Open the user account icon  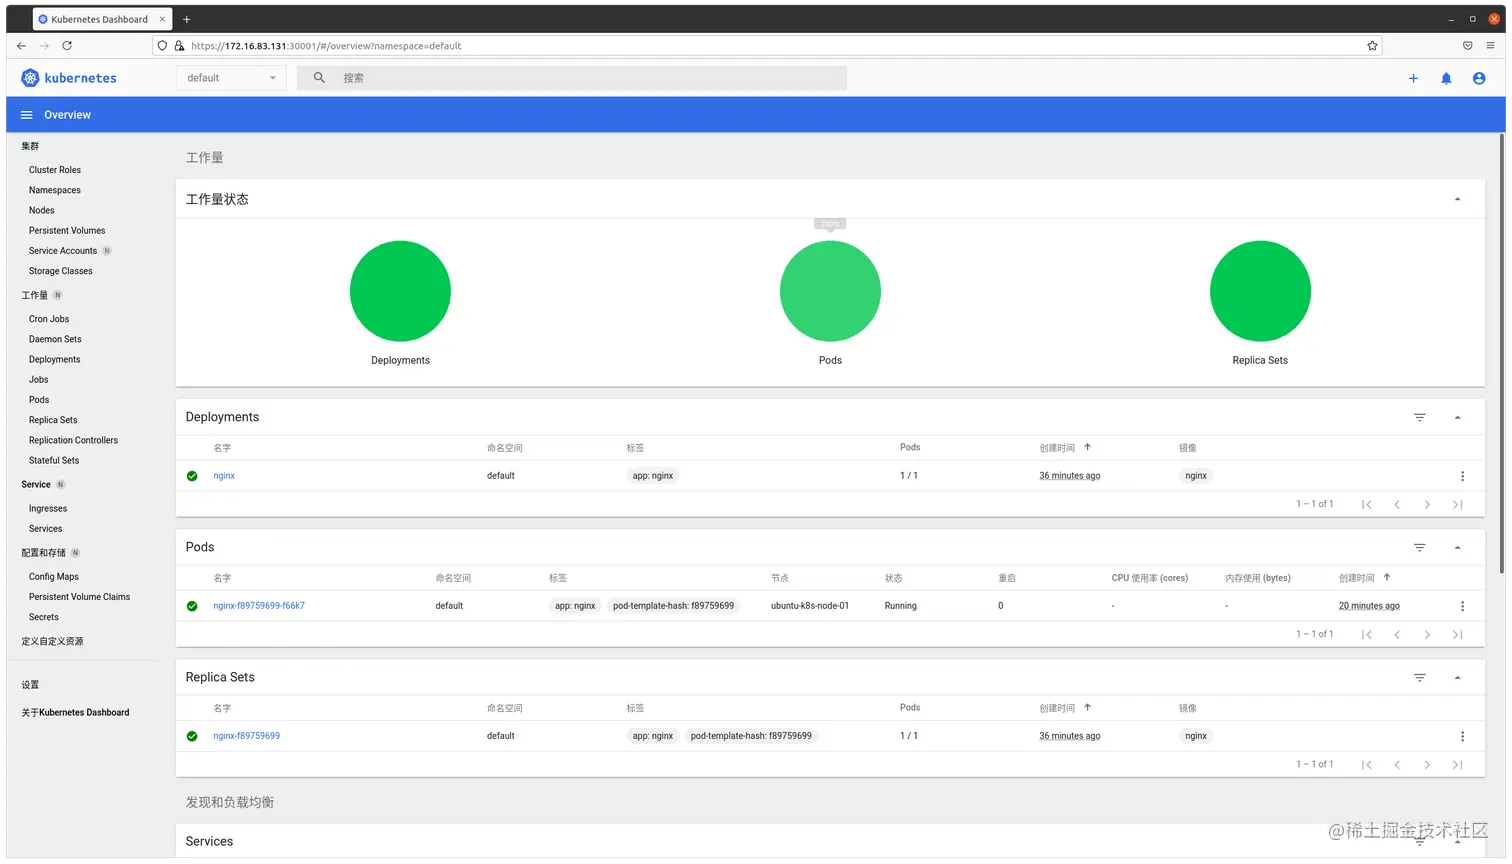tap(1479, 78)
